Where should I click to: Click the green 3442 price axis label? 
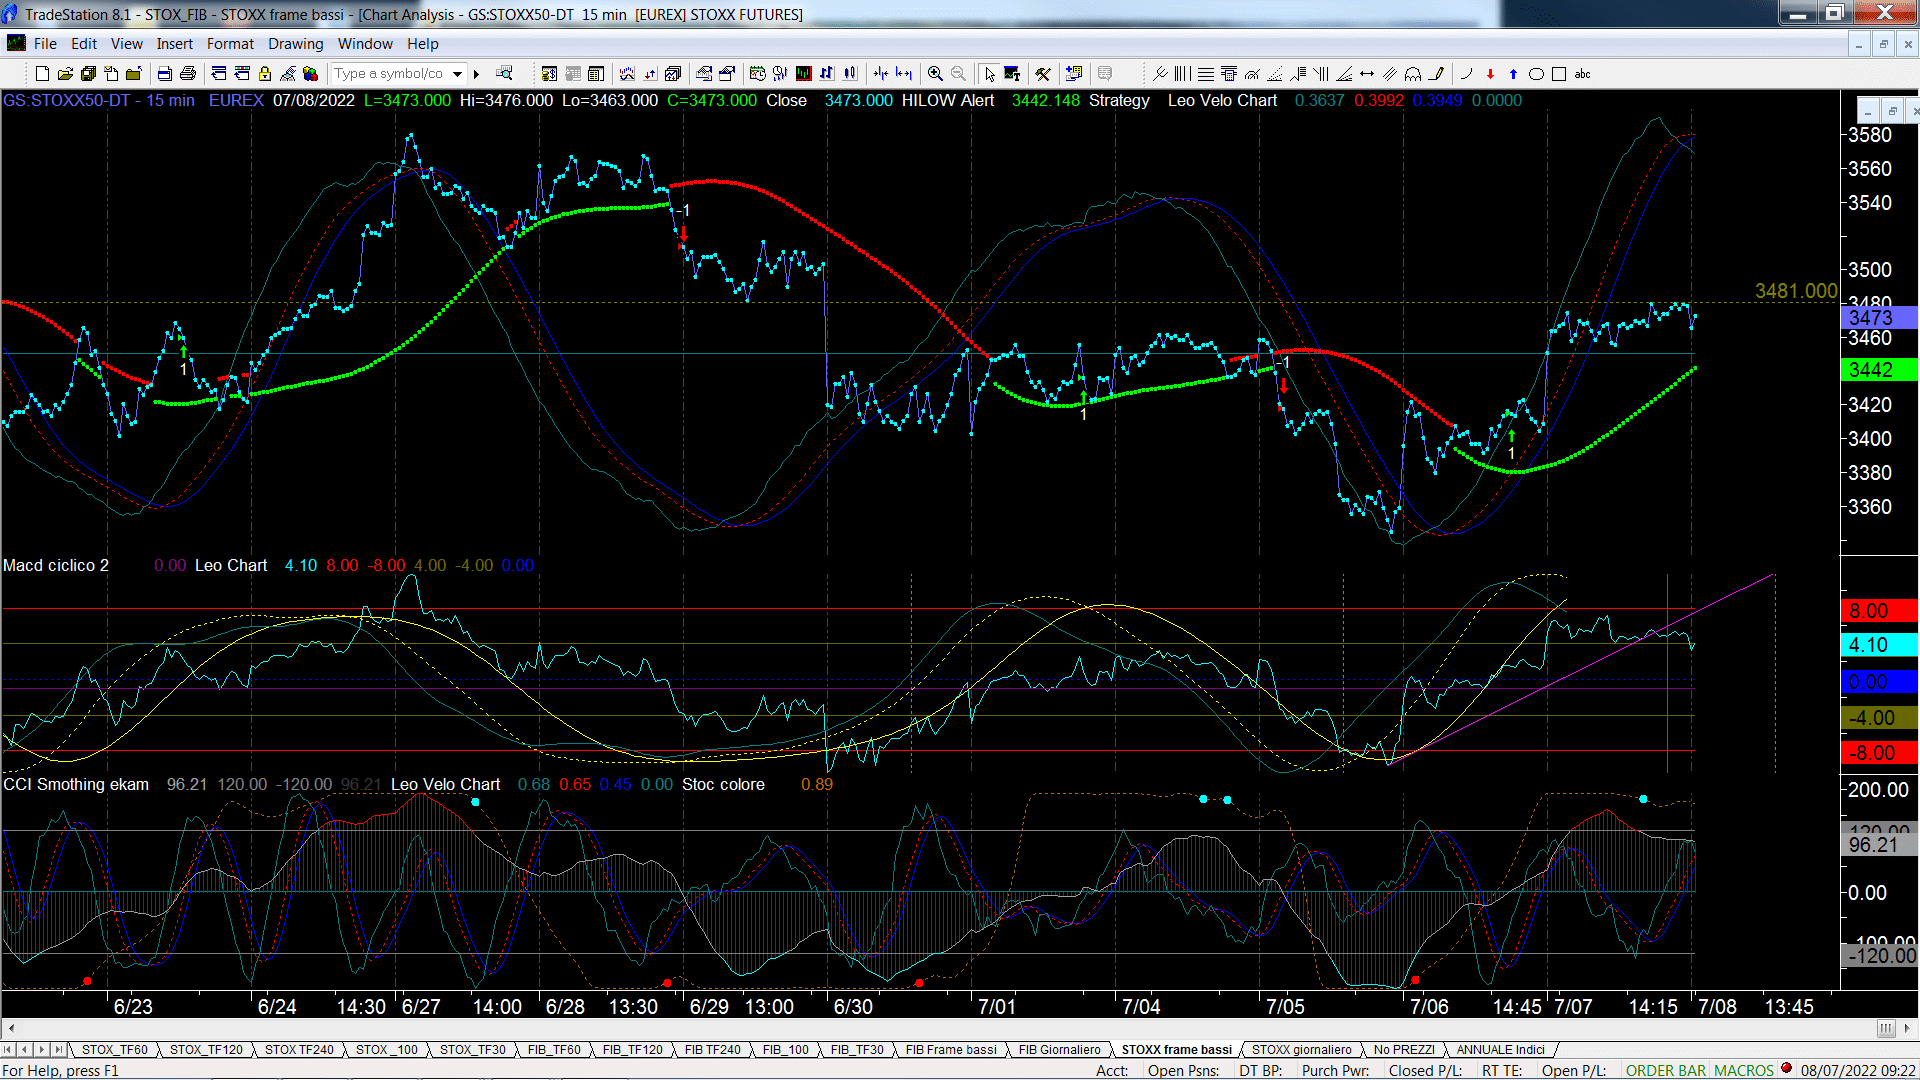(1878, 370)
